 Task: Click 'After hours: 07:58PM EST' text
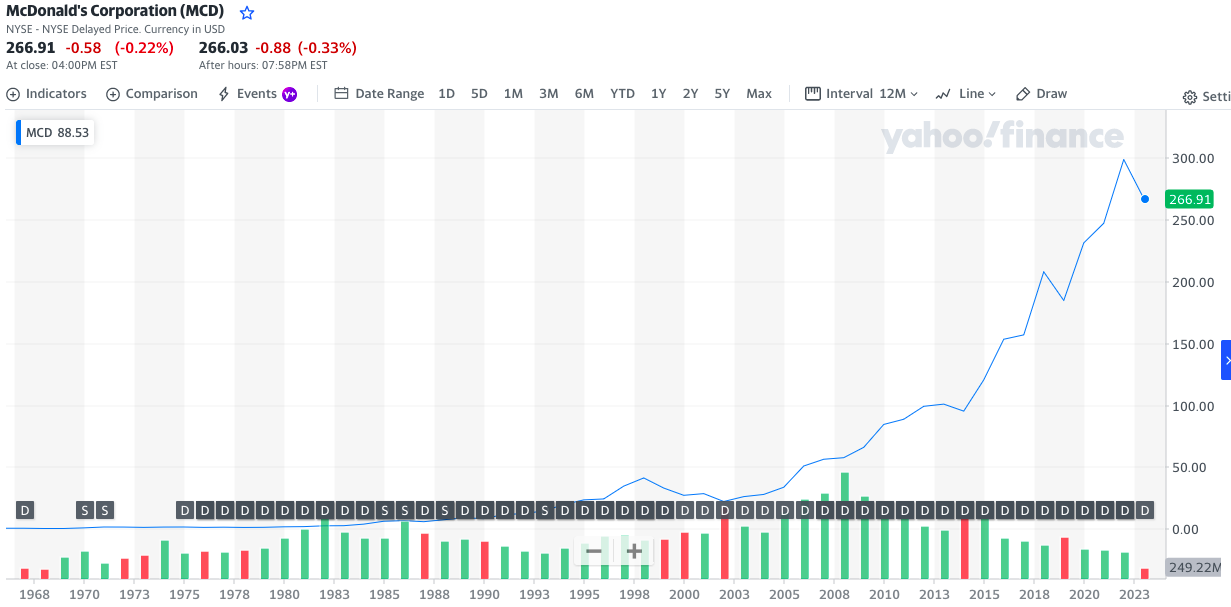tap(263, 65)
